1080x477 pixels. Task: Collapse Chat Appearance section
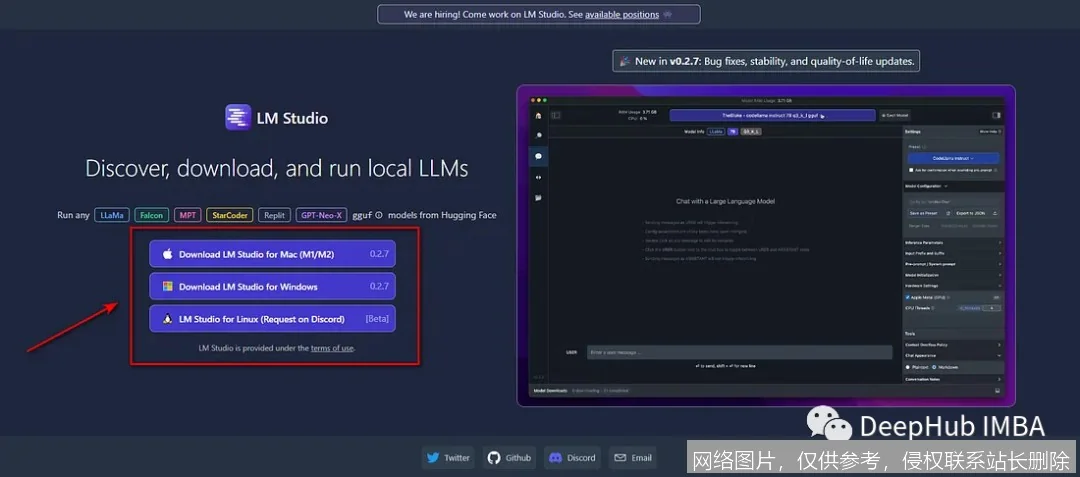coord(953,355)
